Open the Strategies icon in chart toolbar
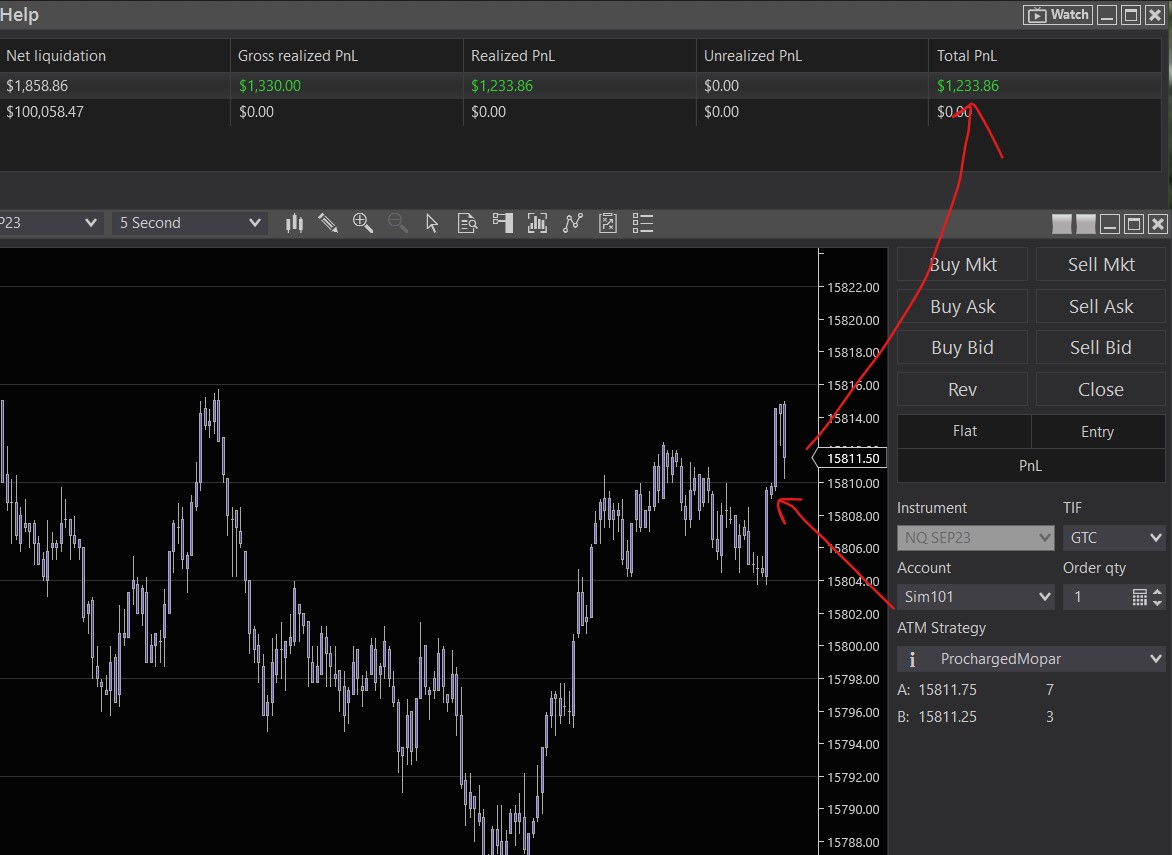Image resolution: width=1172 pixels, height=855 pixels. pos(607,223)
